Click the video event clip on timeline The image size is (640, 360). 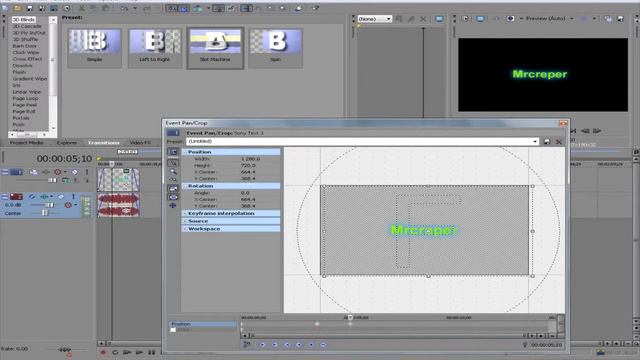click(118, 180)
